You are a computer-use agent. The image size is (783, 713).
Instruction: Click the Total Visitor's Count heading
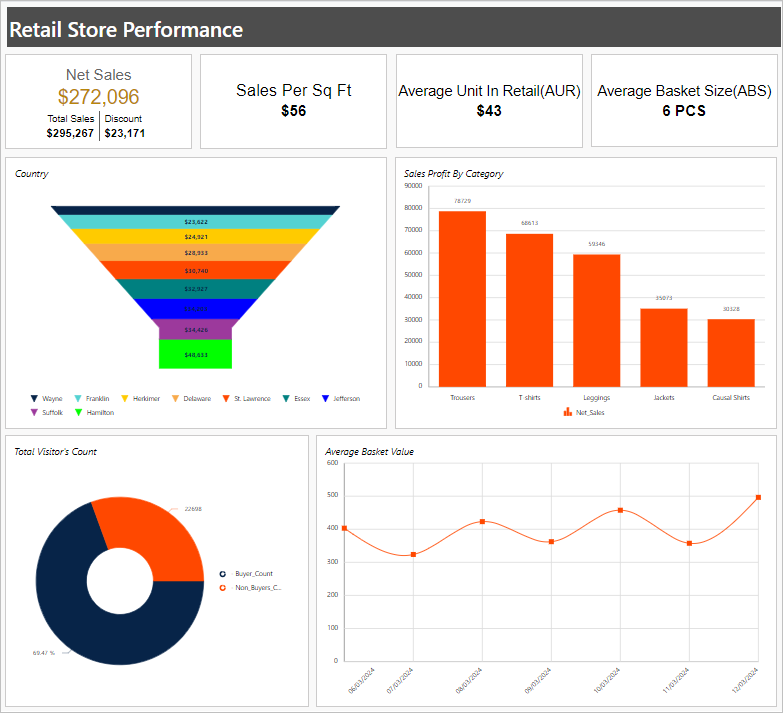(x=55, y=452)
